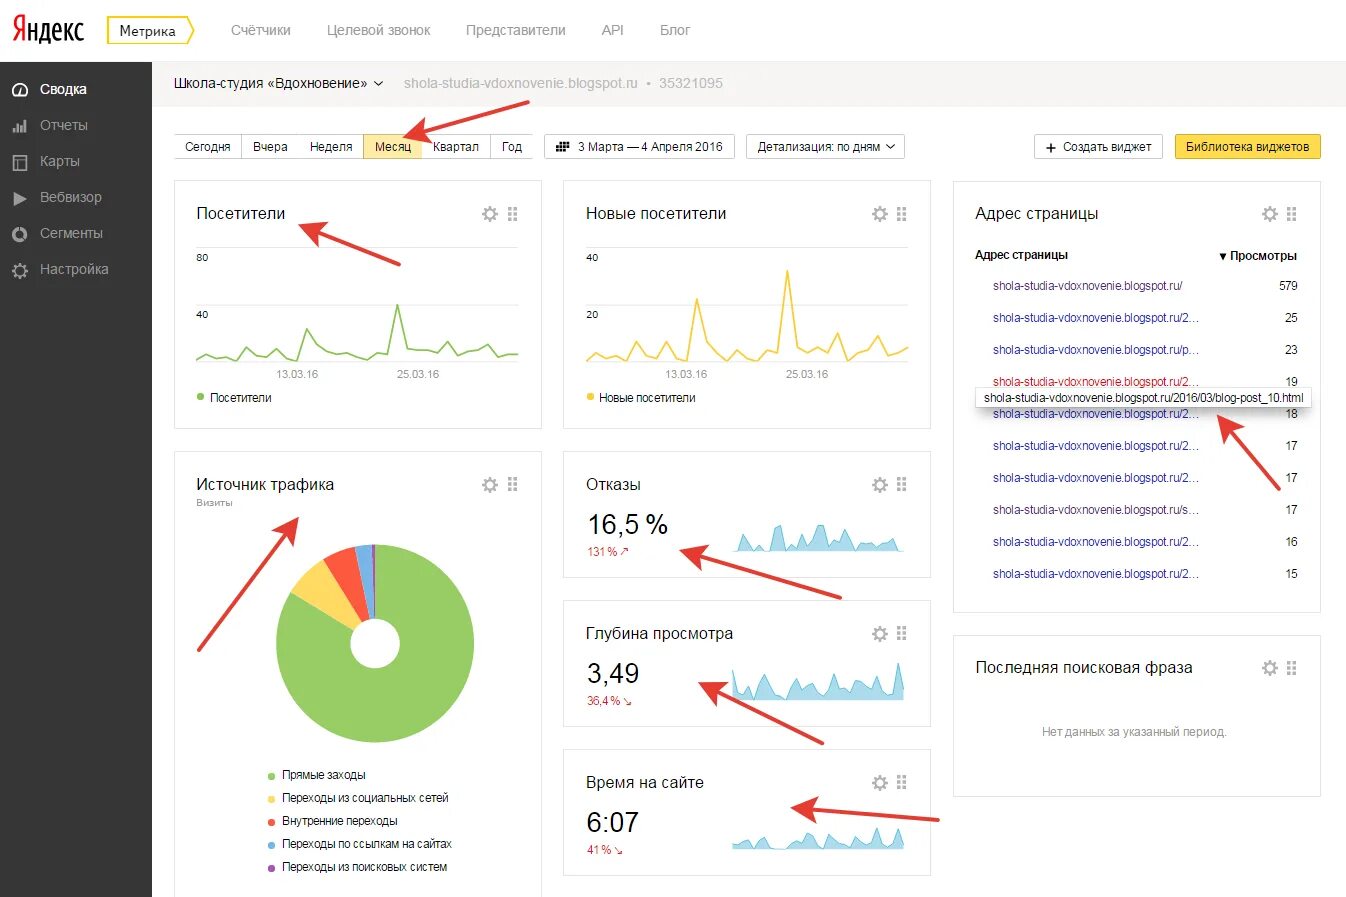Screen dimensions: 1346x897
Task: Click the Метрика product label
Action: [148, 31]
